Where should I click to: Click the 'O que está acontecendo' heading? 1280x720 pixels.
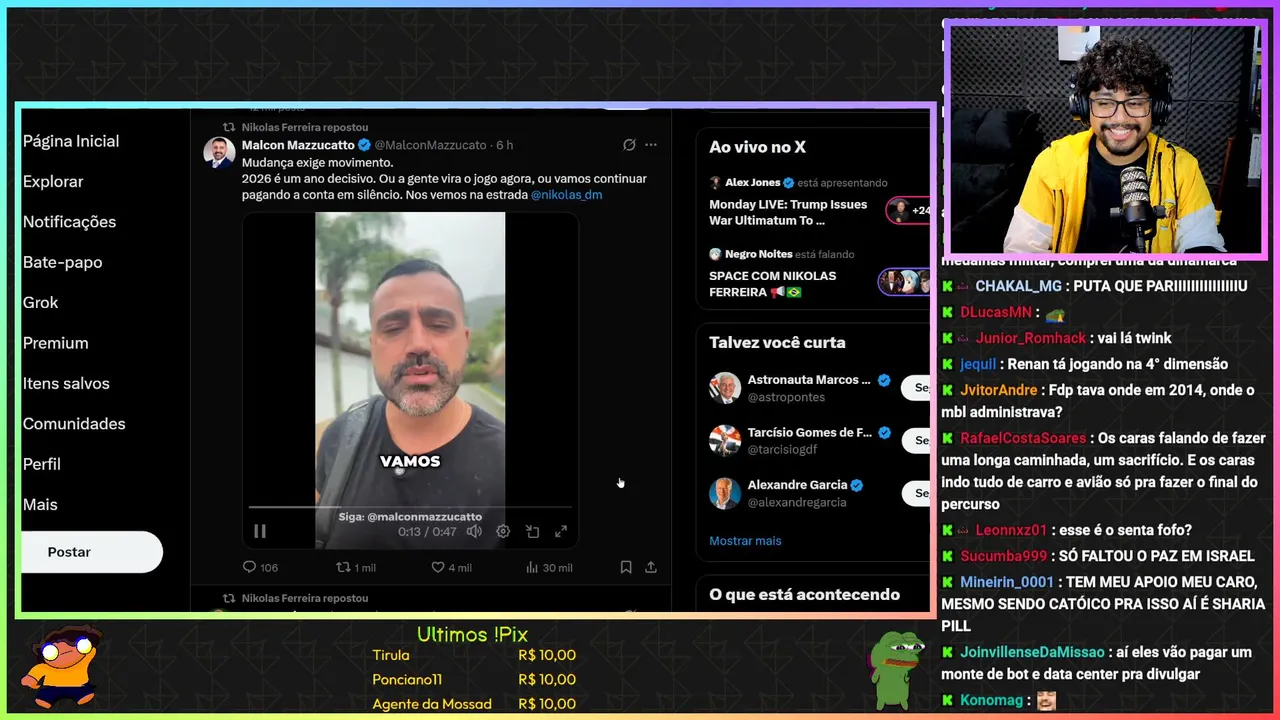[804, 594]
